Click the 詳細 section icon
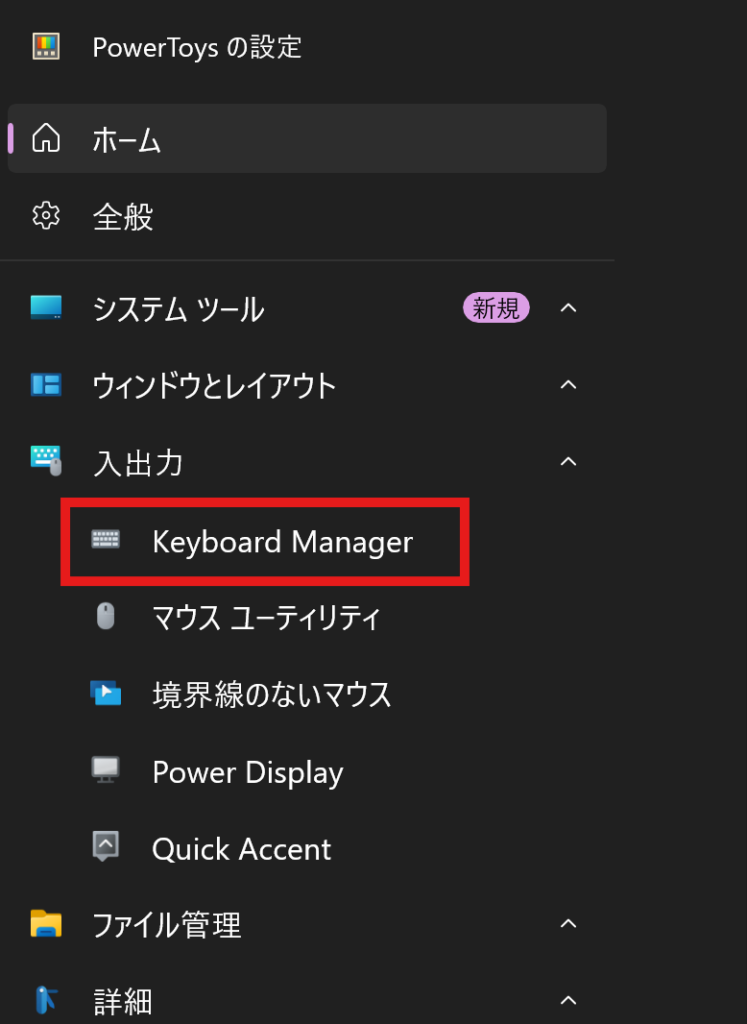 (46, 1000)
